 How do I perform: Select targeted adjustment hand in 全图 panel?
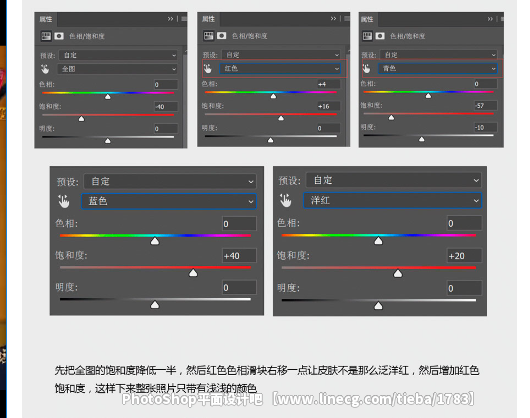[45, 69]
